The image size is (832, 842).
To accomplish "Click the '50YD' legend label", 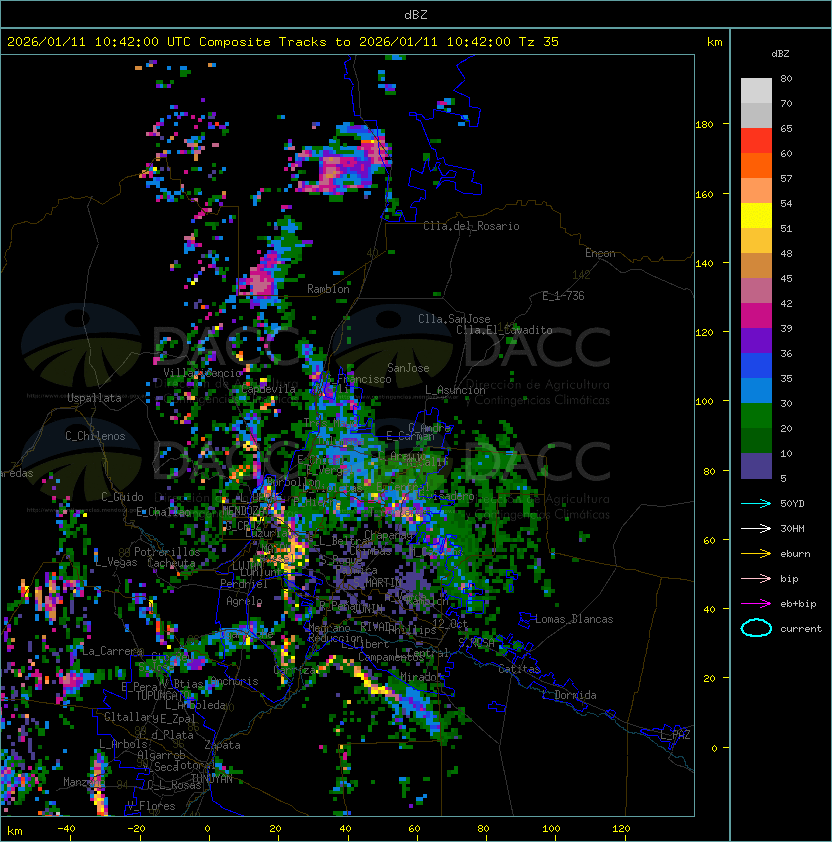I will [x=792, y=504].
